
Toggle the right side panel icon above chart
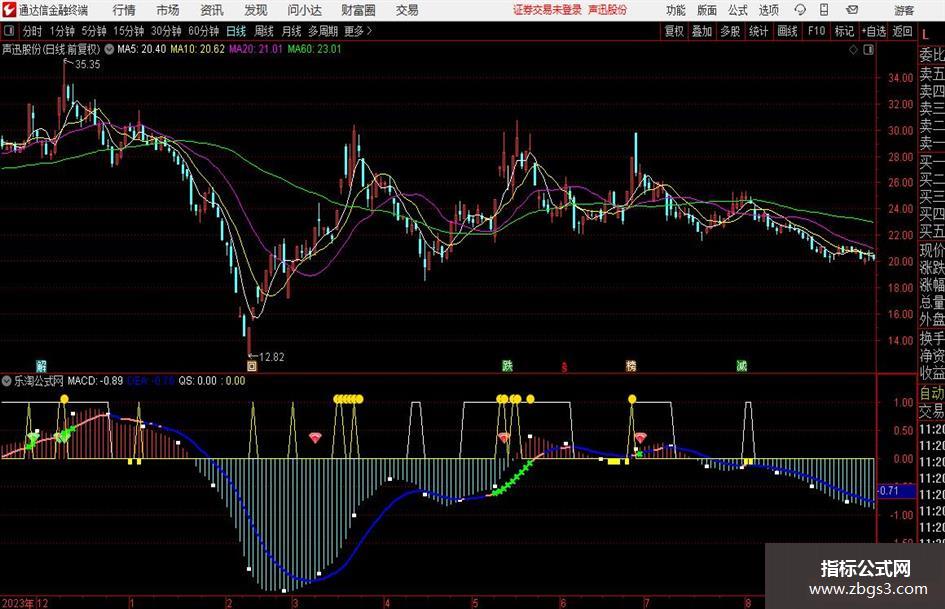[868, 49]
